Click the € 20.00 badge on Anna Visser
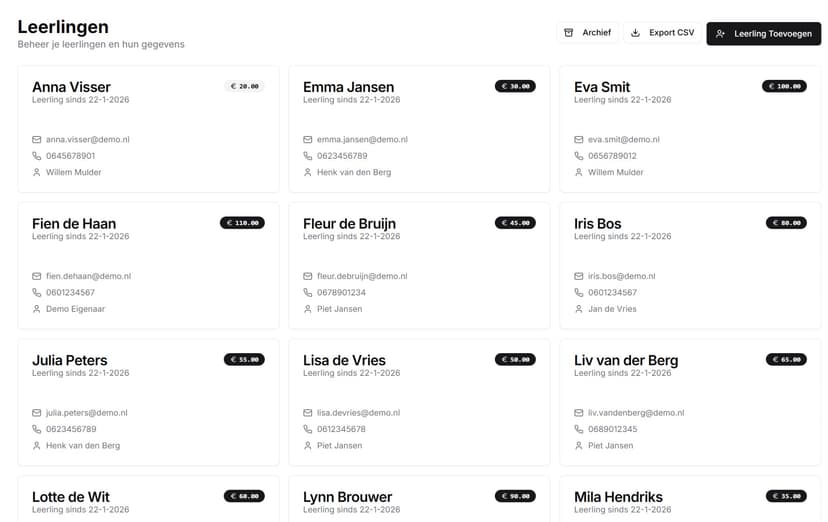The width and height of the screenshot is (828, 522). pyautogui.click(x=244, y=86)
